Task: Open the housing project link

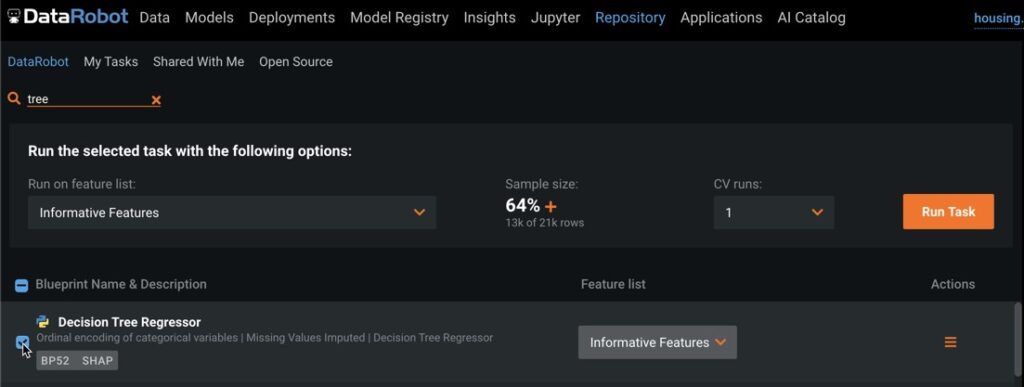Action: pyautogui.click(x=999, y=18)
